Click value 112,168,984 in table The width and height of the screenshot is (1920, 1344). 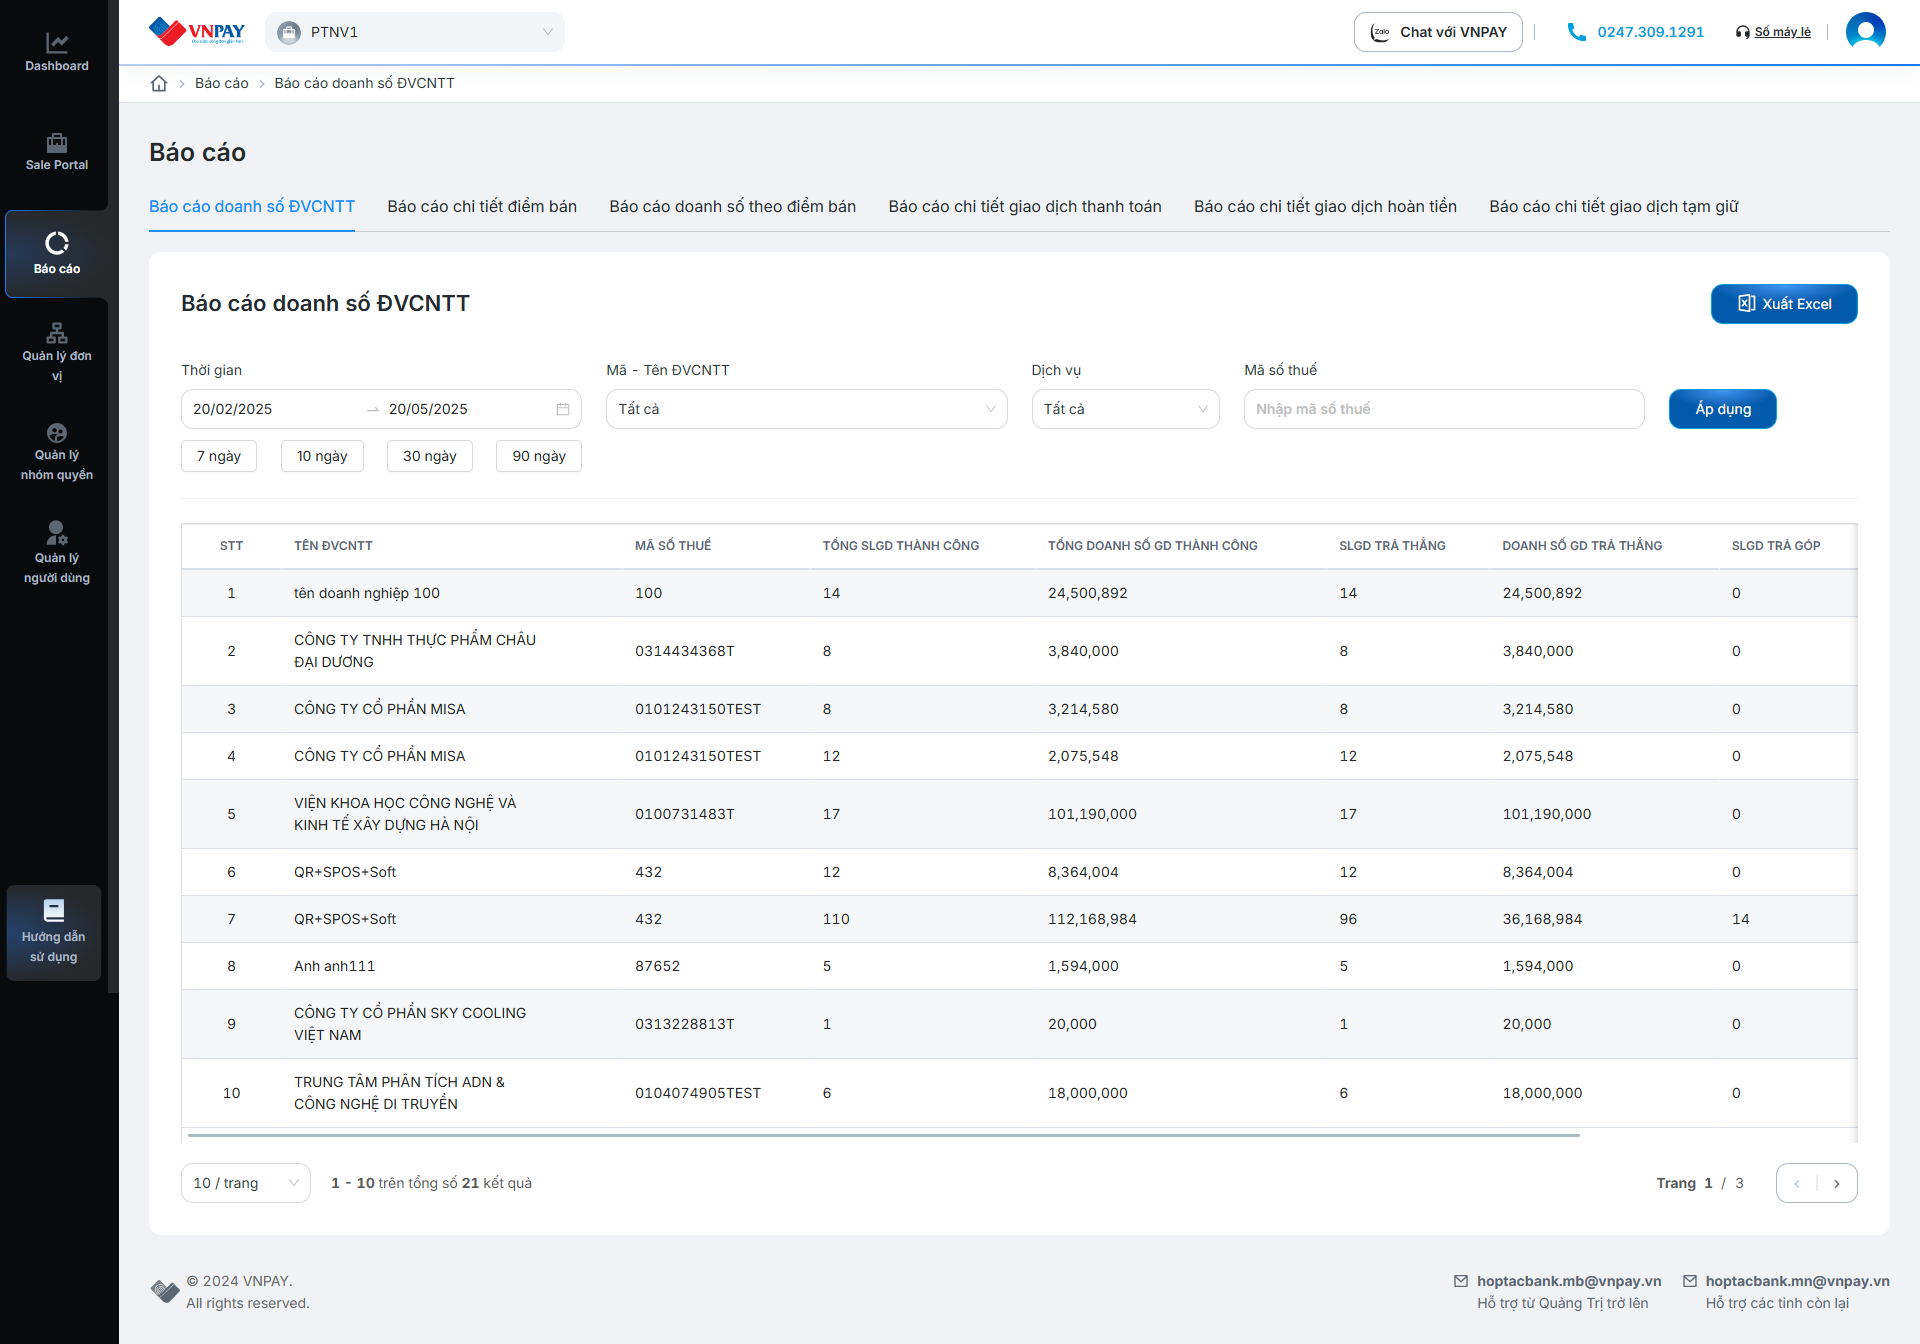1092,919
